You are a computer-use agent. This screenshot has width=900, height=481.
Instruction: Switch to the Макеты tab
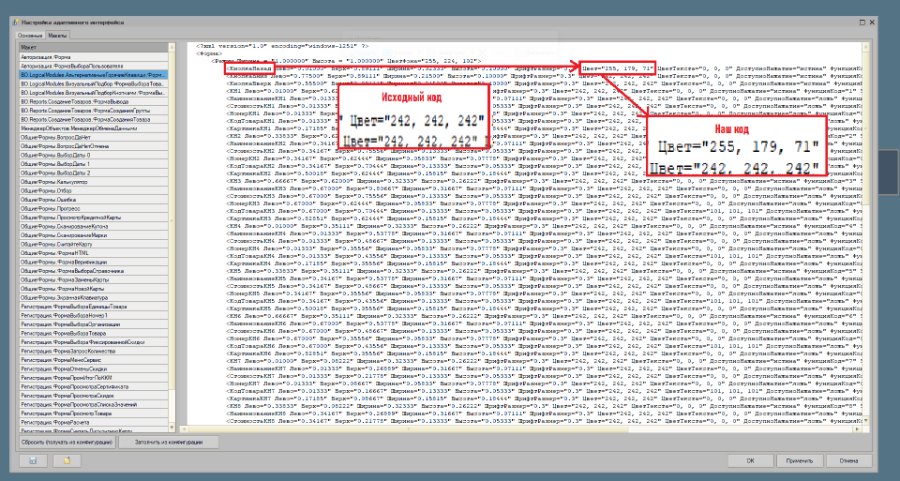57,36
